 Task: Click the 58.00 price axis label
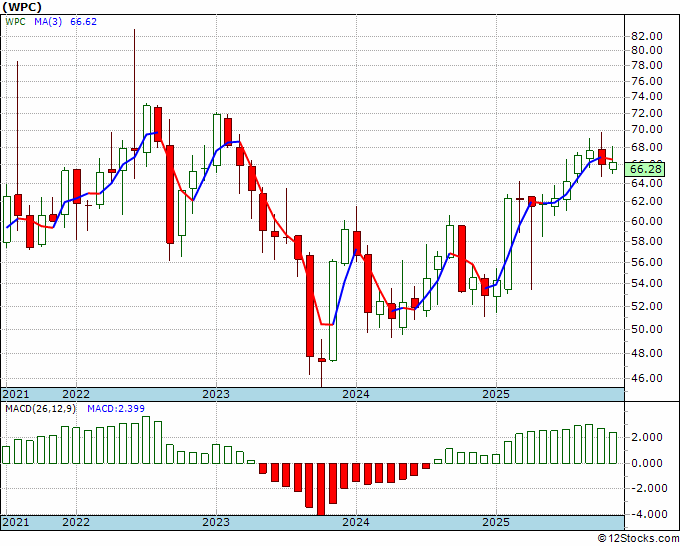pyautogui.click(x=647, y=241)
